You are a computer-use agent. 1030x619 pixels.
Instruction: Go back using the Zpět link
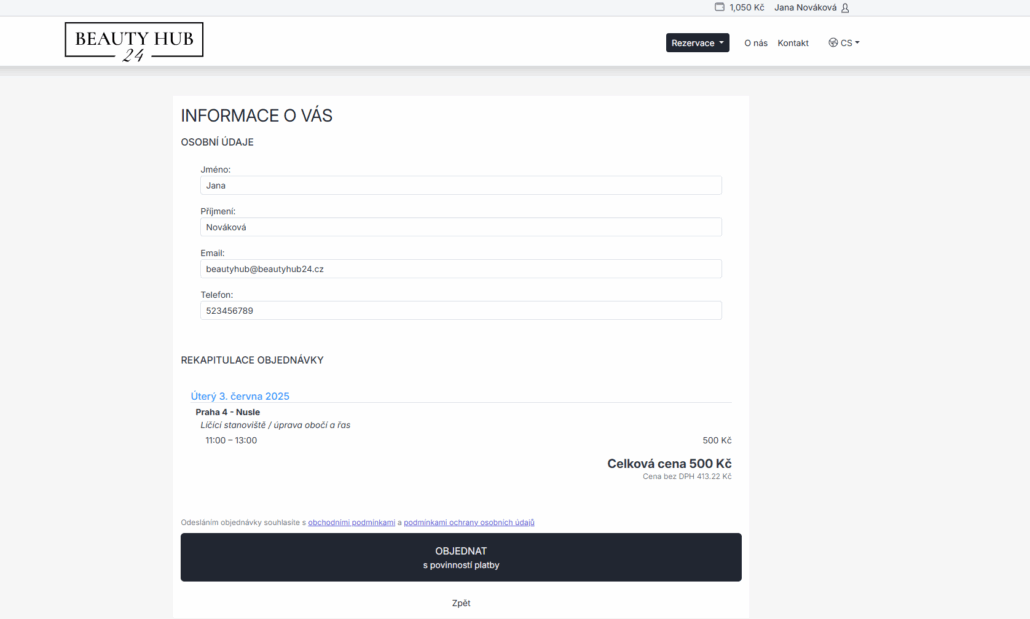[x=461, y=603]
